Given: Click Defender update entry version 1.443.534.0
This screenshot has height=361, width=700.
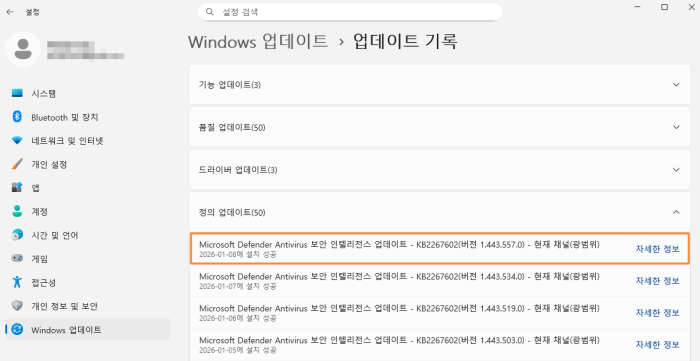Looking at the screenshot, I should tap(440, 281).
